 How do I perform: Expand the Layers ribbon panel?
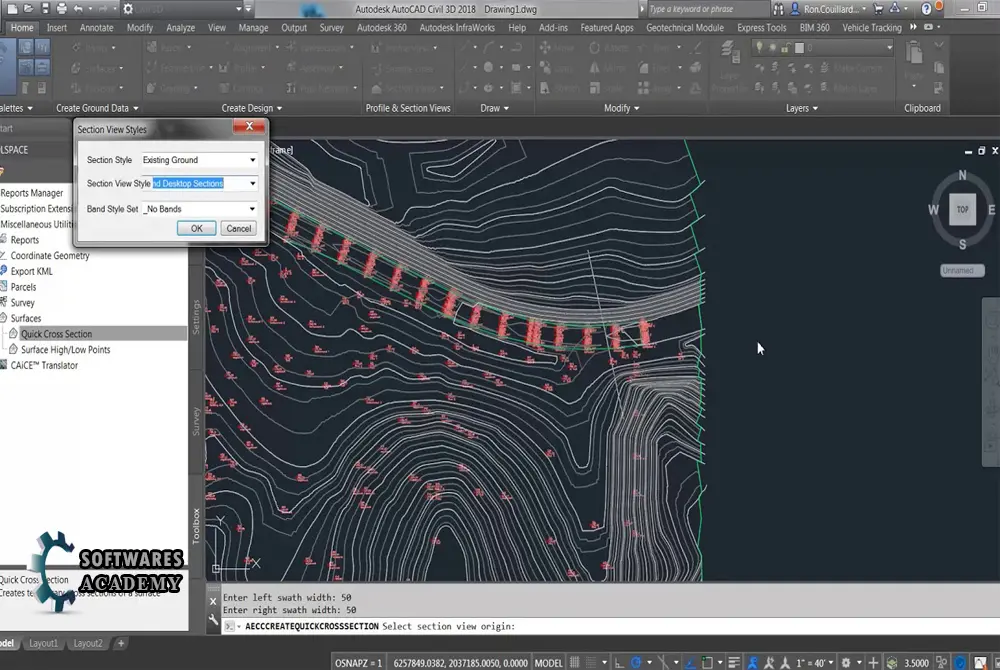point(802,108)
